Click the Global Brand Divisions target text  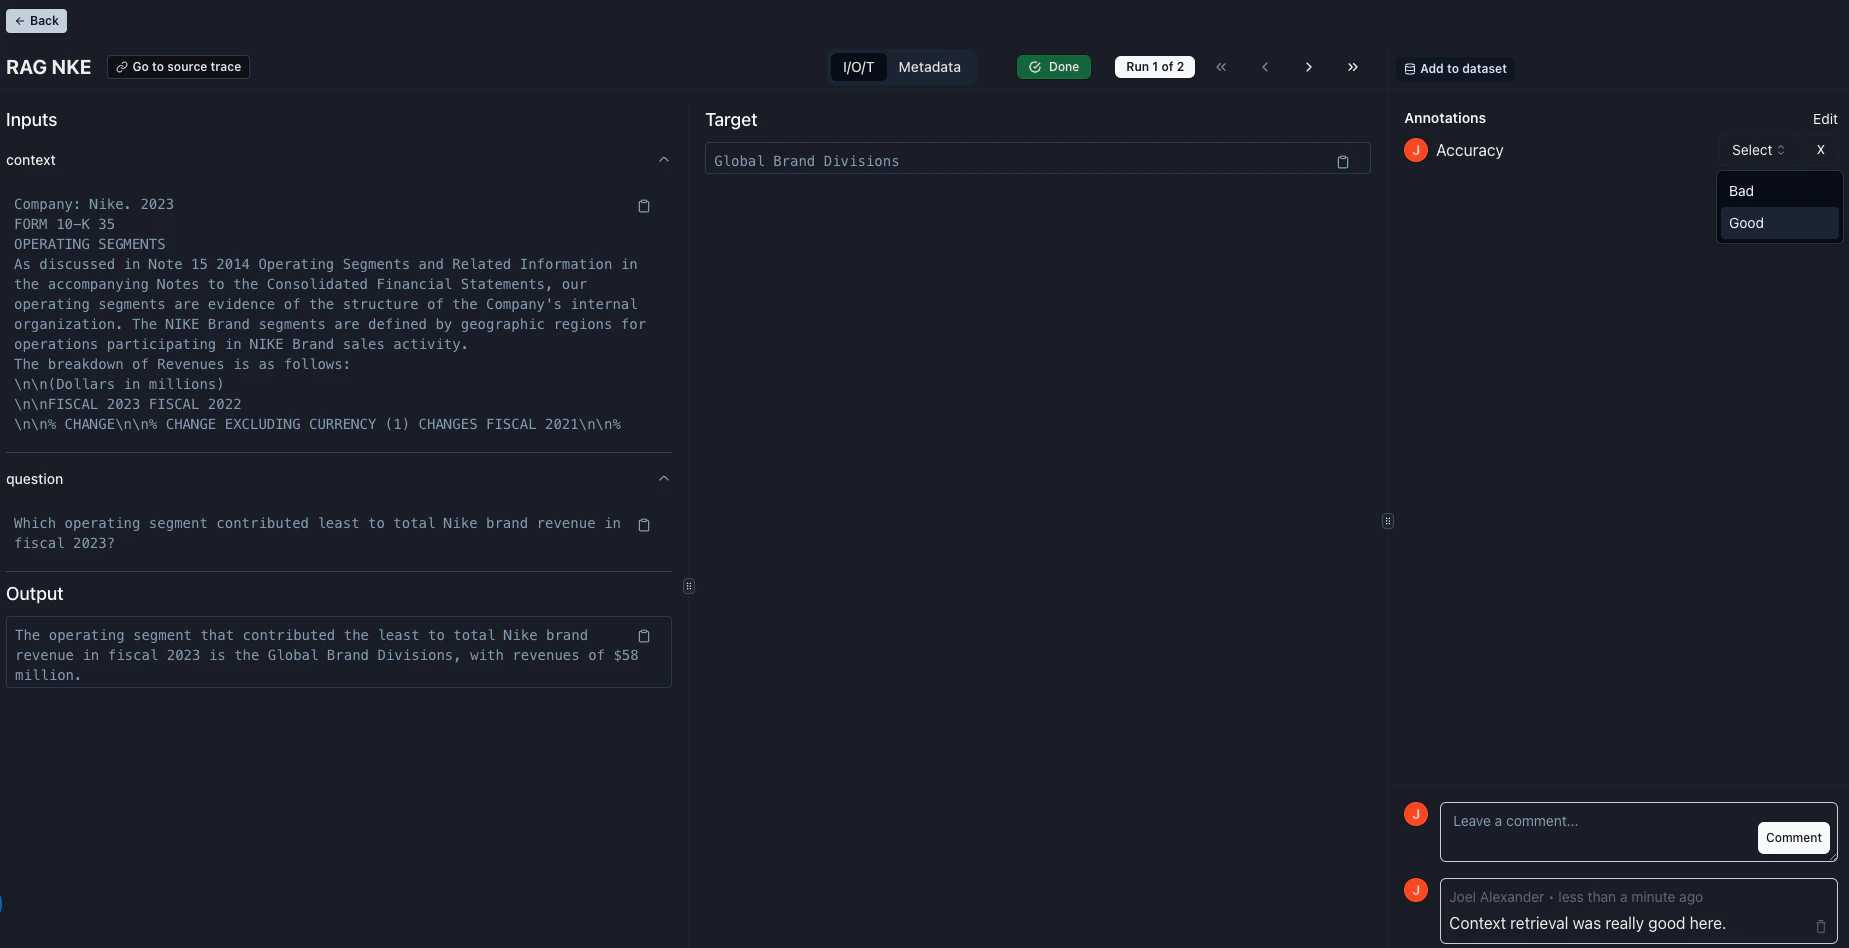tap(806, 162)
